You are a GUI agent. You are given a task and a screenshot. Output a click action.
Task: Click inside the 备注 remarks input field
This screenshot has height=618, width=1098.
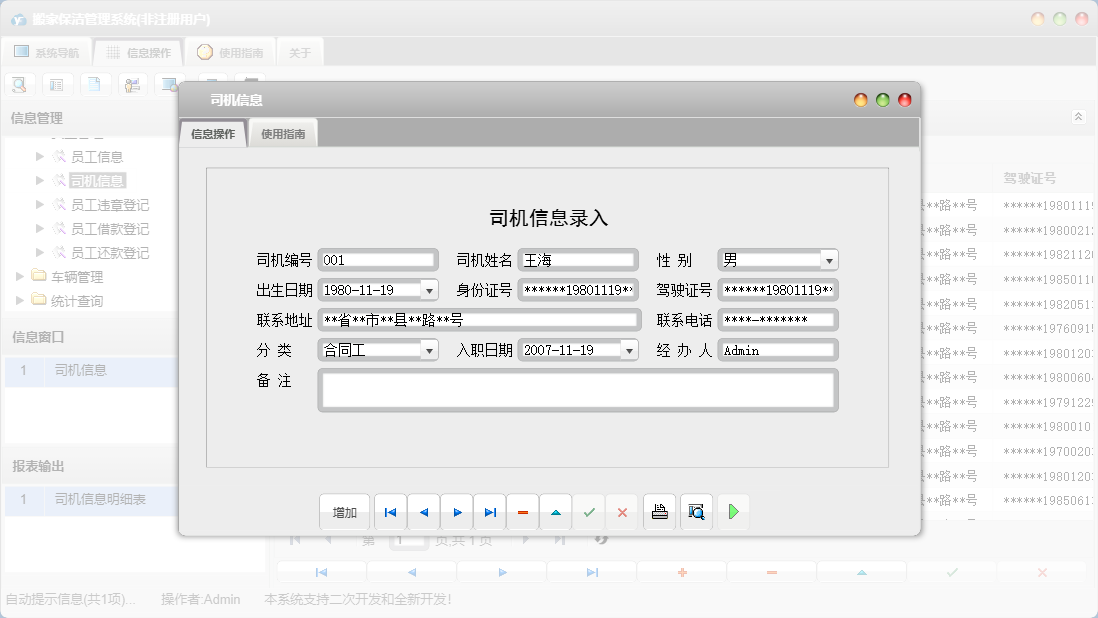pyautogui.click(x=577, y=390)
